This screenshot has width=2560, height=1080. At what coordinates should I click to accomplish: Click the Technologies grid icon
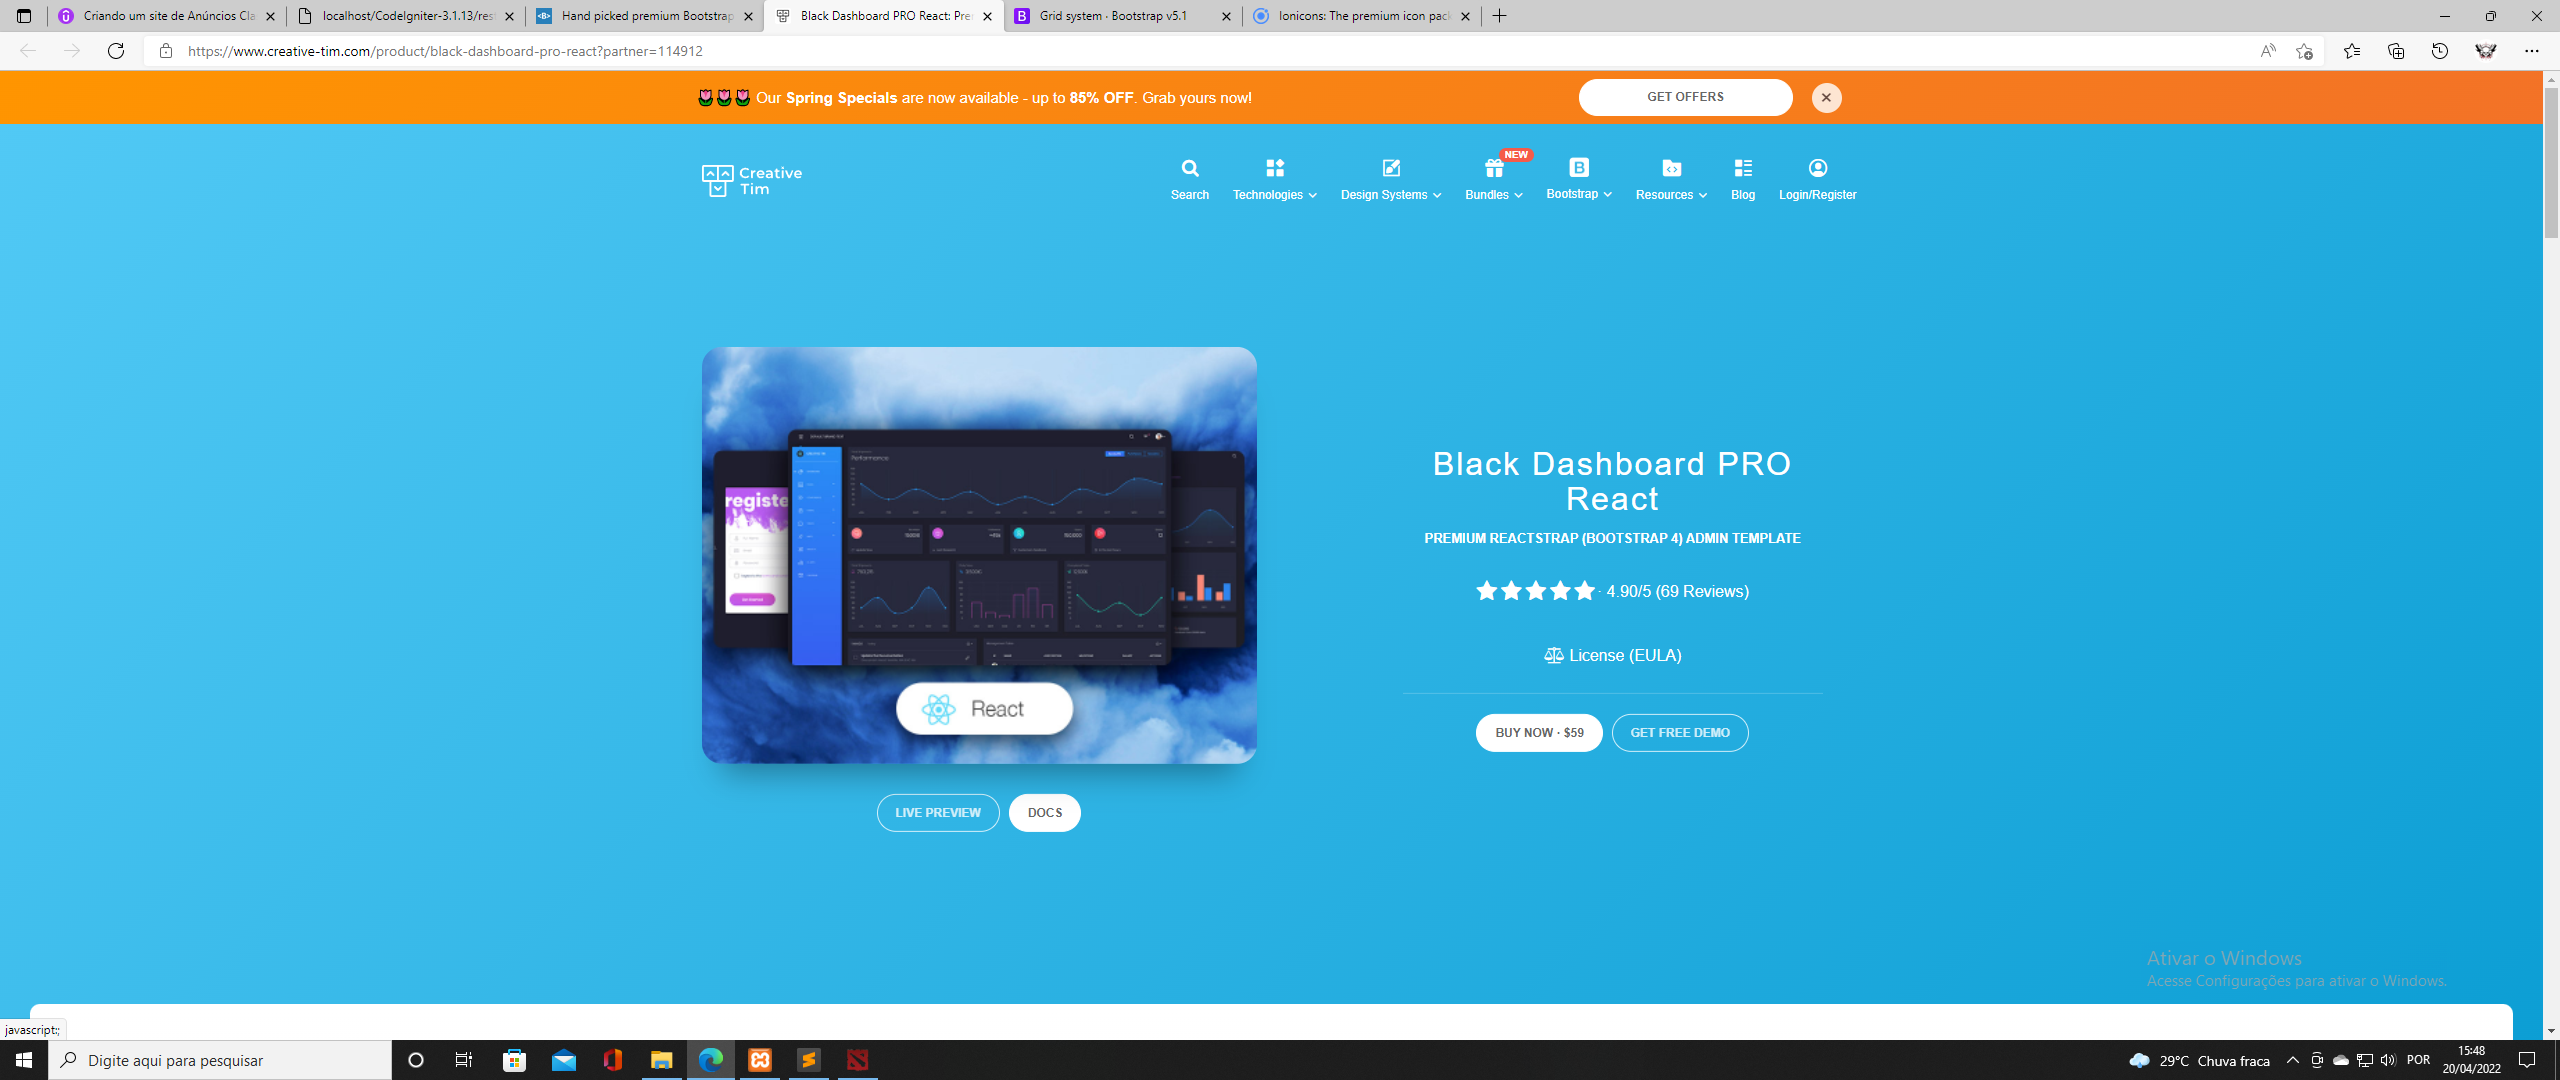tap(1274, 168)
